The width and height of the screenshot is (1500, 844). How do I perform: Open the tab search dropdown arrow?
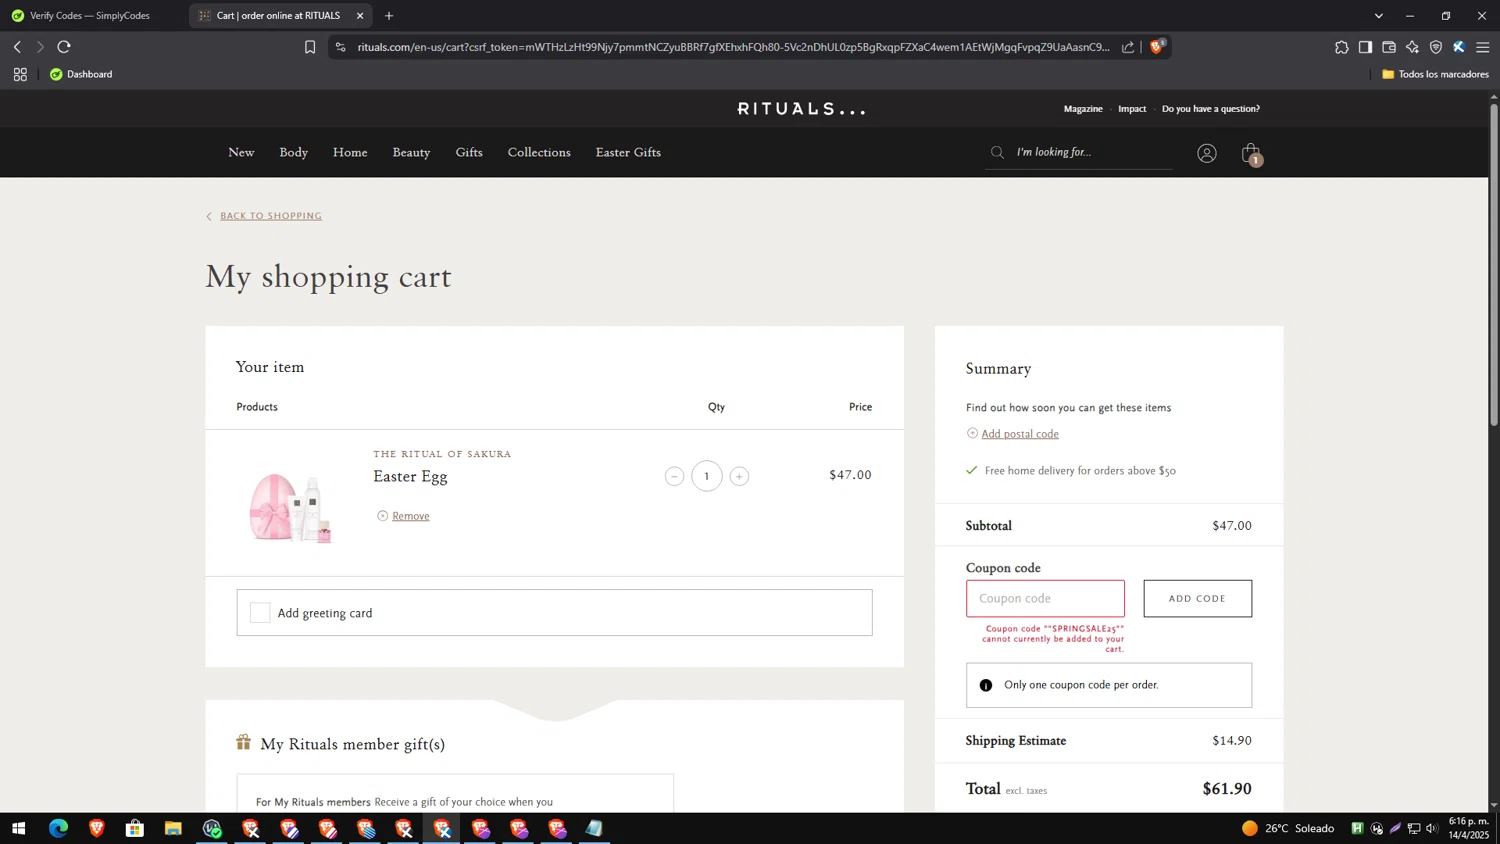[x=1379, y=16]
